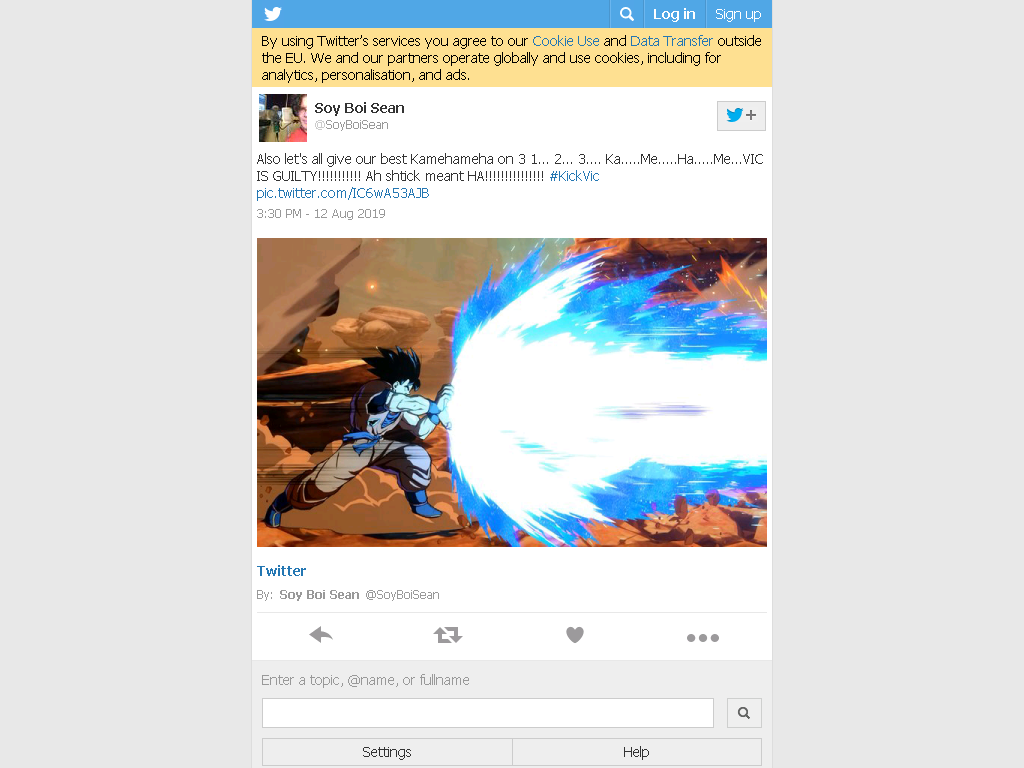This screenshot has height=768, width=1024.
Task: Like the tweet with heart icon
Action: point(575,635)
